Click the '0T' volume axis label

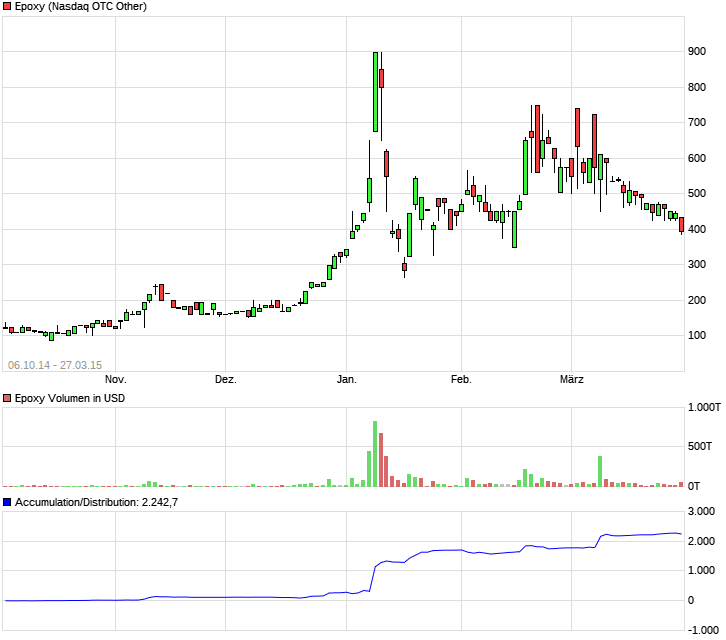point(694,486)
